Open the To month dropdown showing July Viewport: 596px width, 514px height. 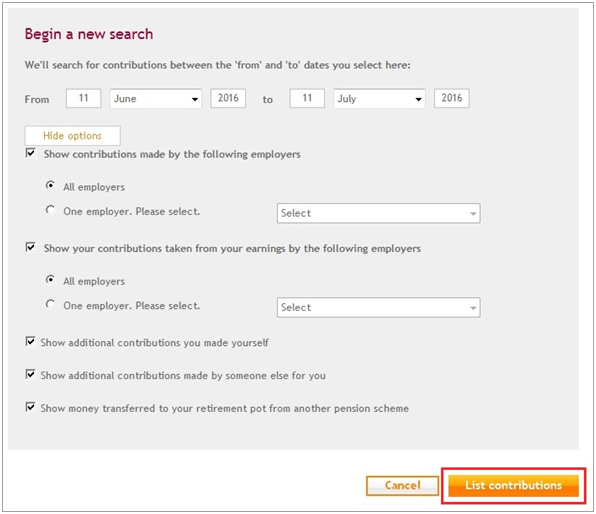click(x=379, y=99)
